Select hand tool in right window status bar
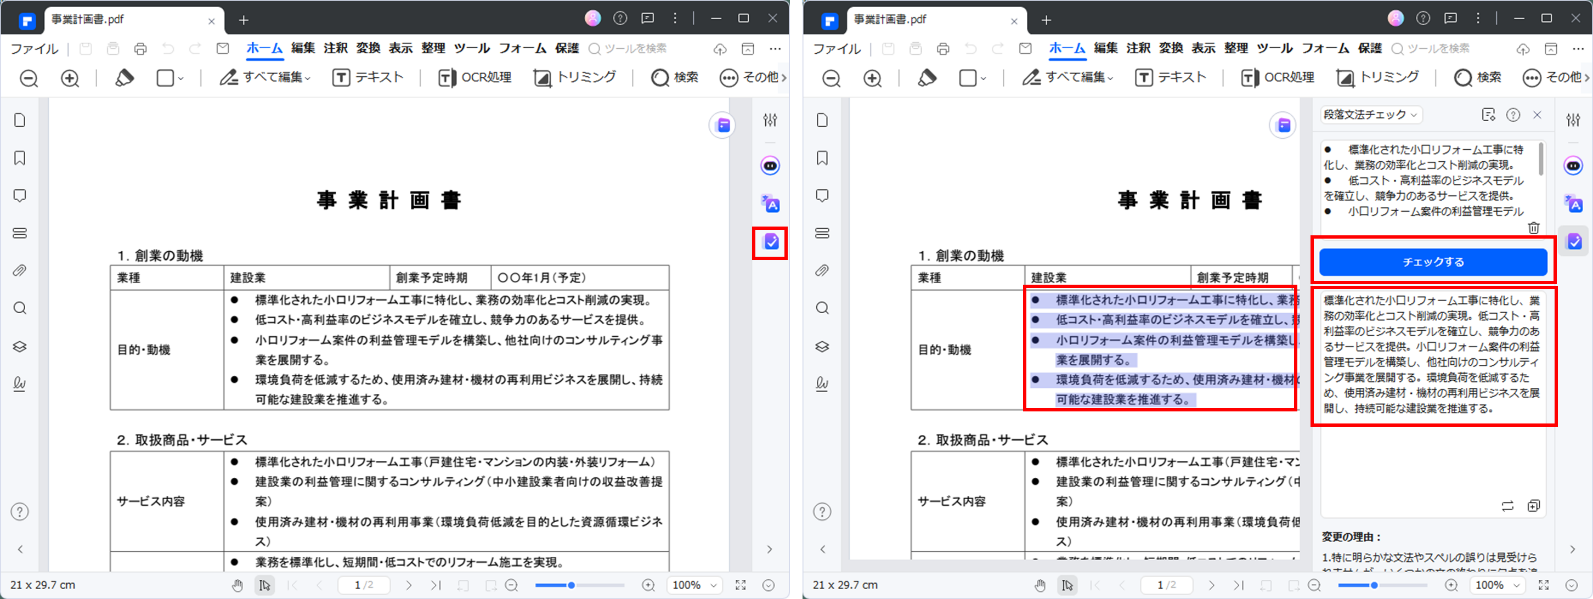 (x=1040, y=585)
